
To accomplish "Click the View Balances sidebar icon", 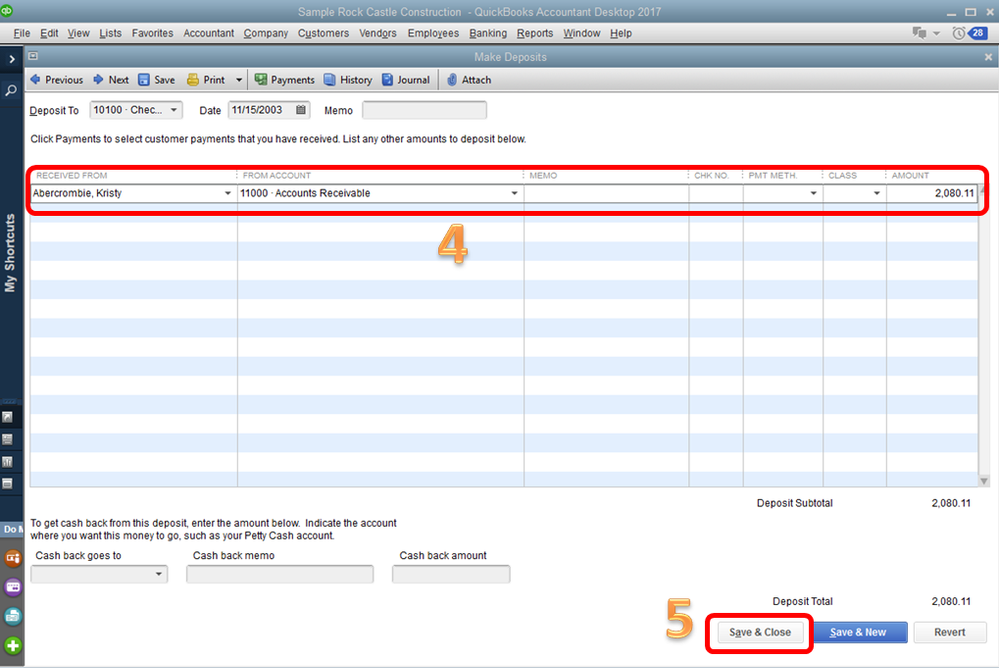I will (x=8, y=439).
